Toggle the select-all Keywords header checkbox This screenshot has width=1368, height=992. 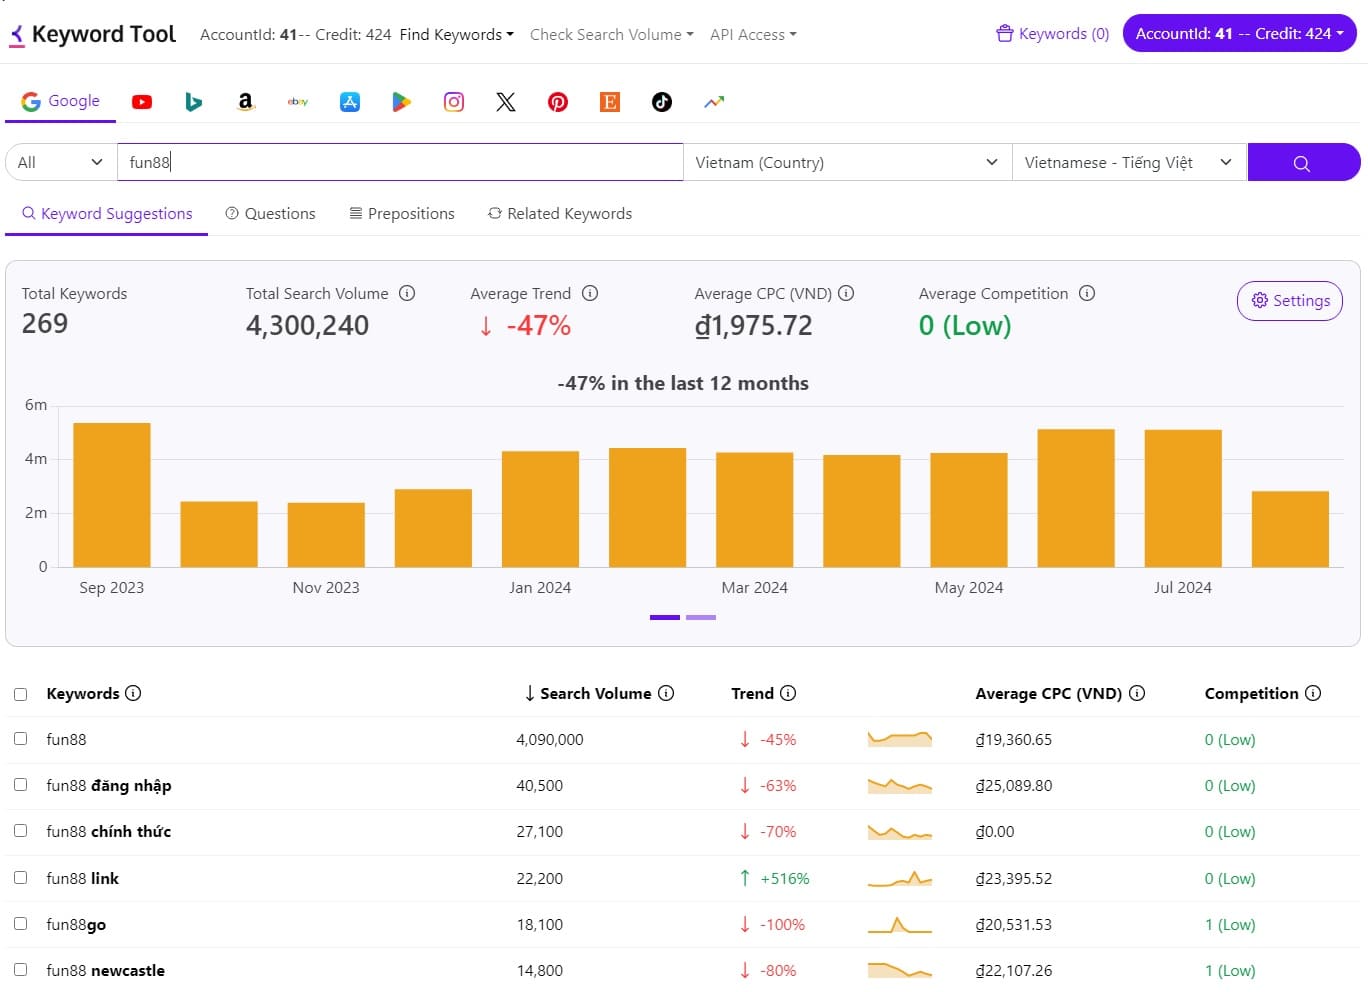(x=20, y=694)
